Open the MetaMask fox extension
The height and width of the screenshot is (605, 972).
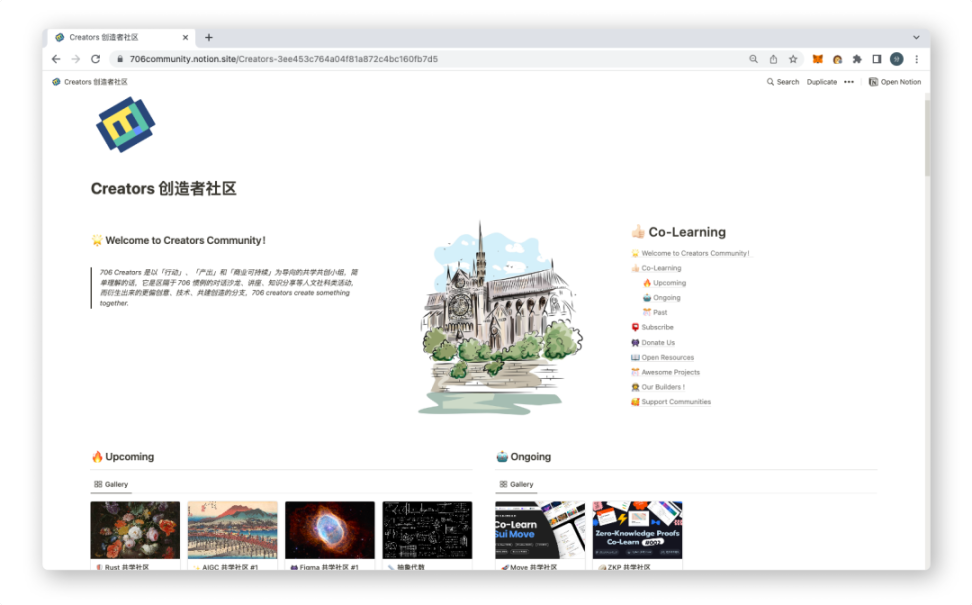click(818, 59)
